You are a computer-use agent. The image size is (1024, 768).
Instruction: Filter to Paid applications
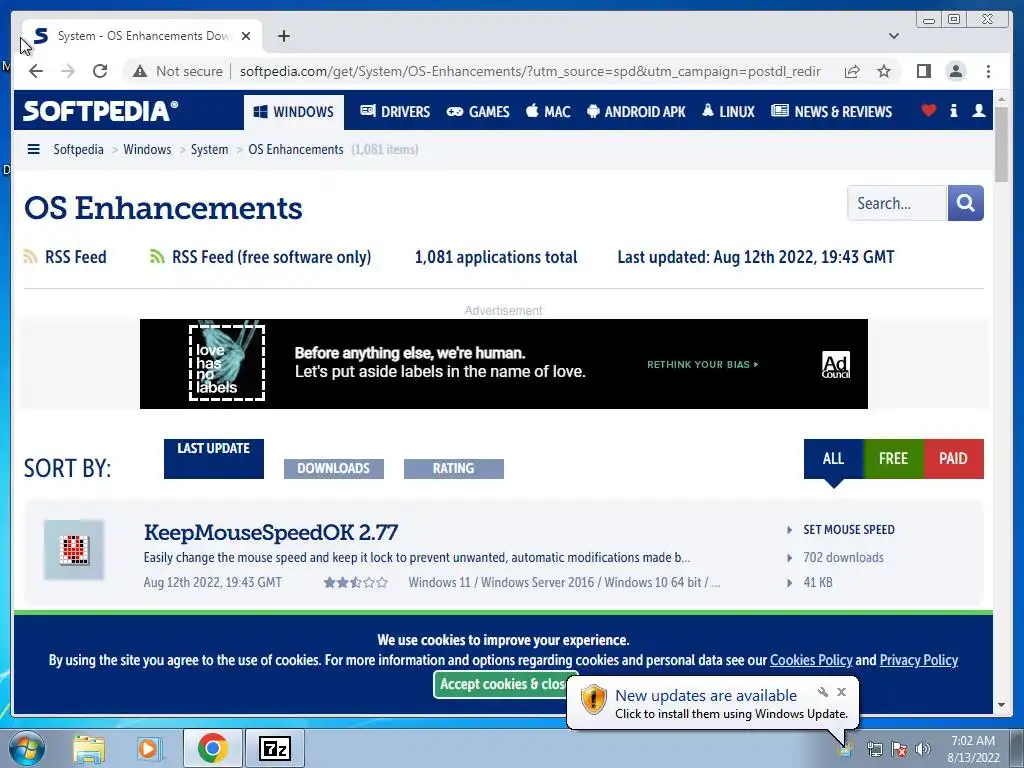point(953,458)
